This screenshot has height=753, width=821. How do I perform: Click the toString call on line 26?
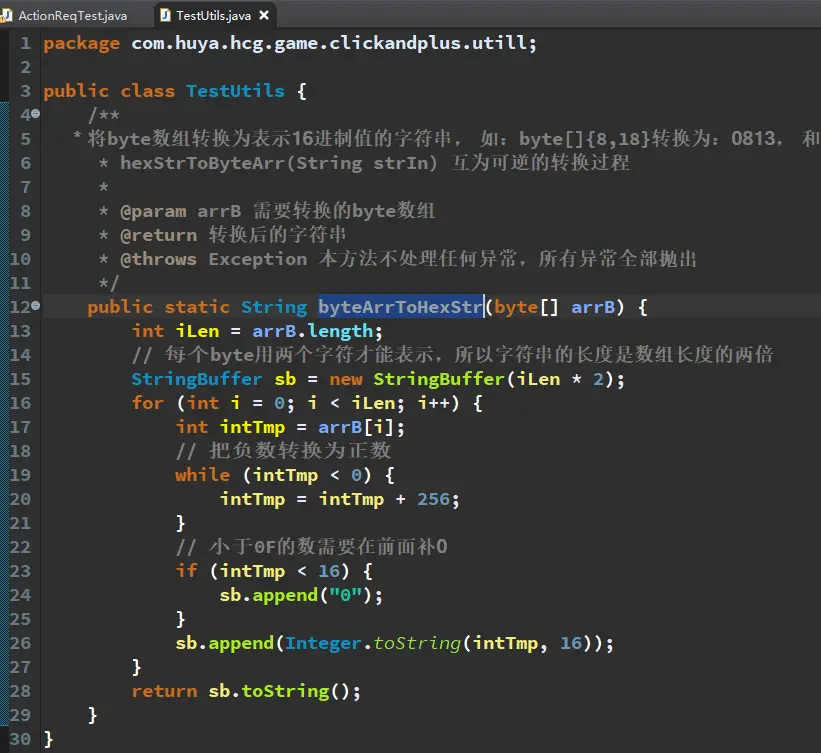(417, 643)
